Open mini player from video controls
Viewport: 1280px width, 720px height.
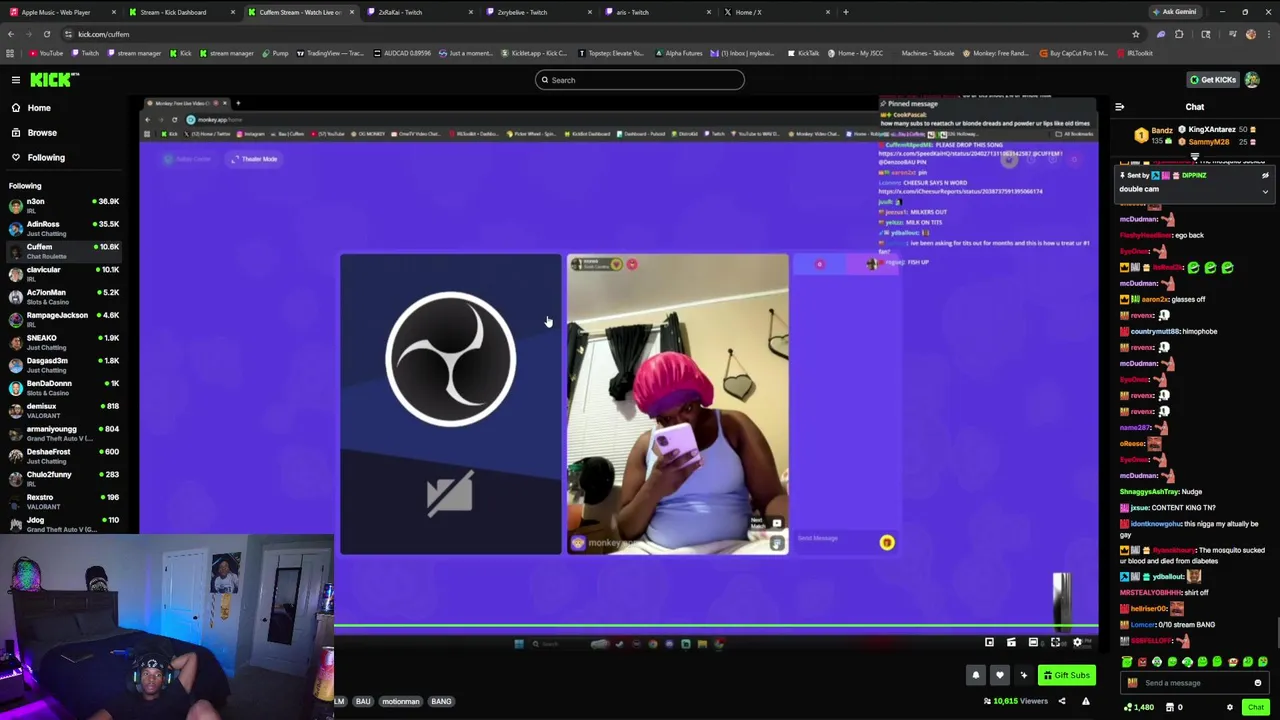[x=989, y=643]
